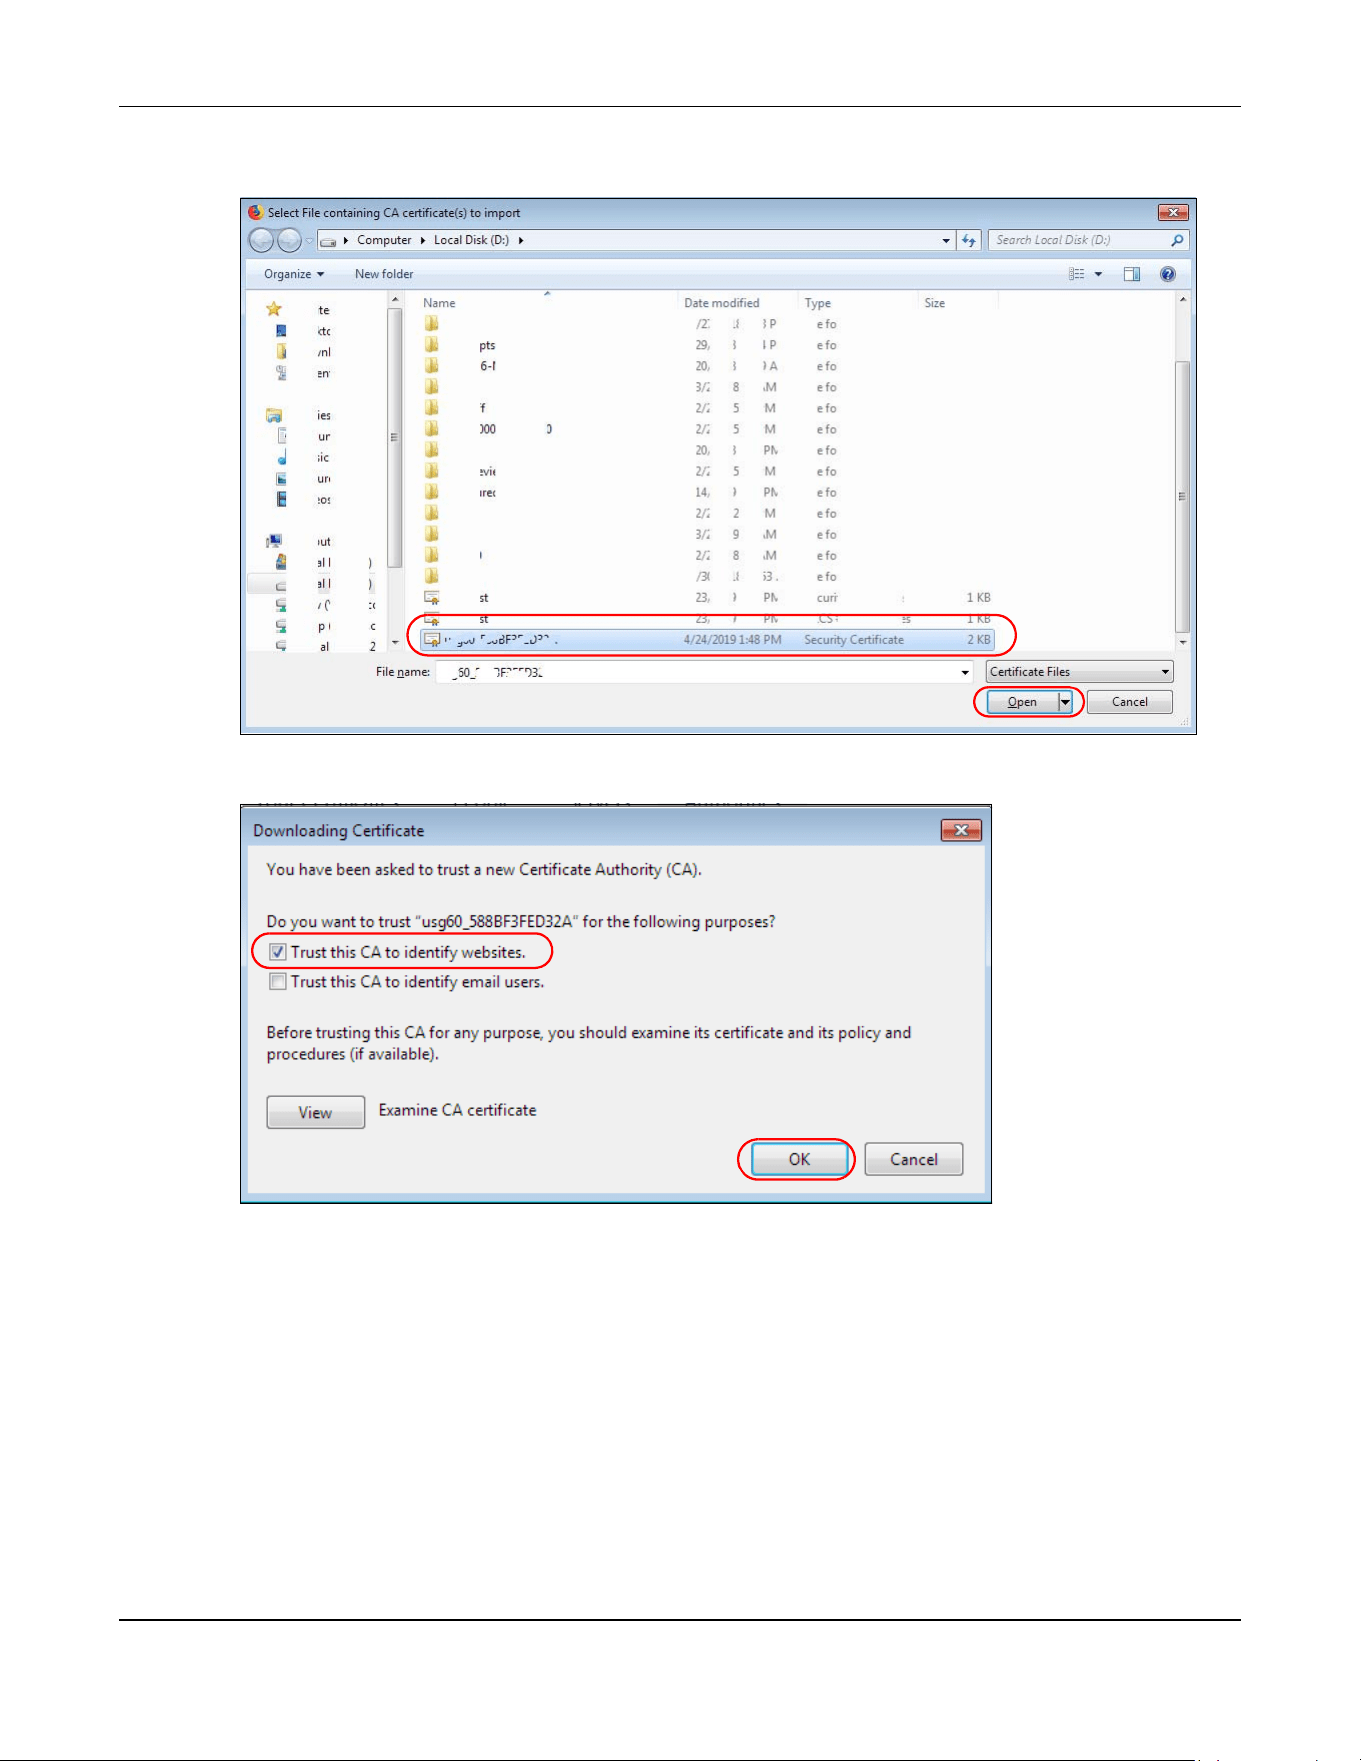Click the Back navigation arrow

point(261,240)
